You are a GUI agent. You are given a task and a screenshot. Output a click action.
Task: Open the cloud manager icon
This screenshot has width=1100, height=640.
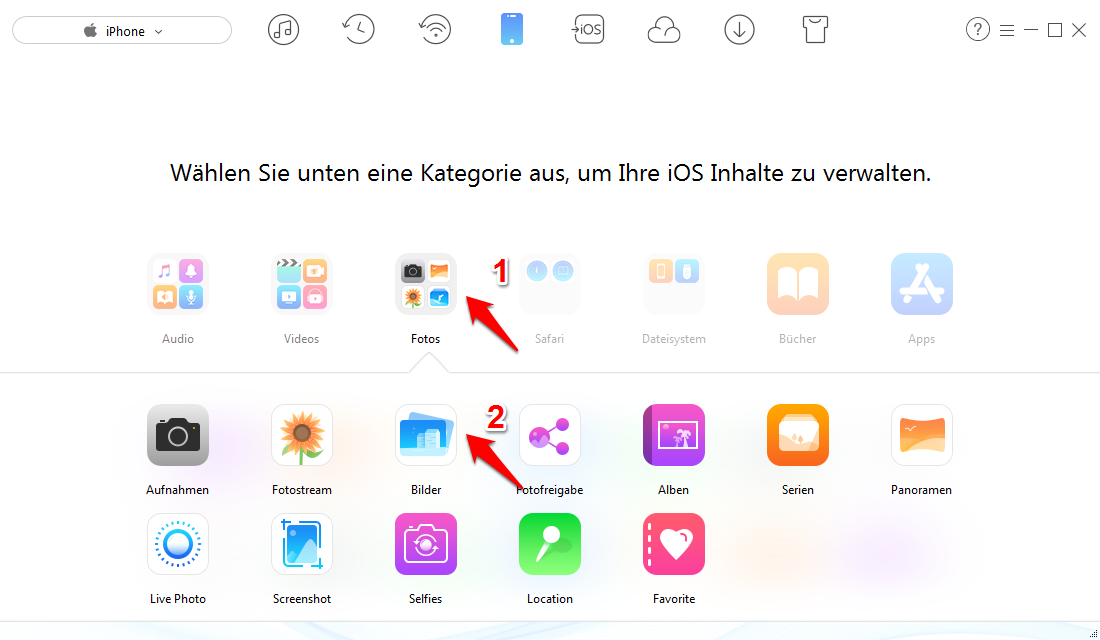pyautogui.click(x=663, y=29)
